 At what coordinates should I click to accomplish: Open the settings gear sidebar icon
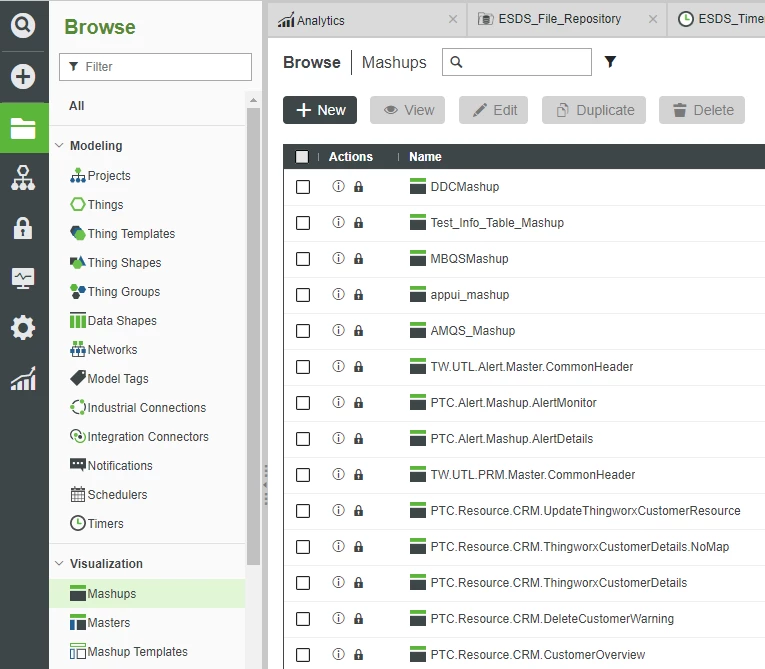[23, 328]
